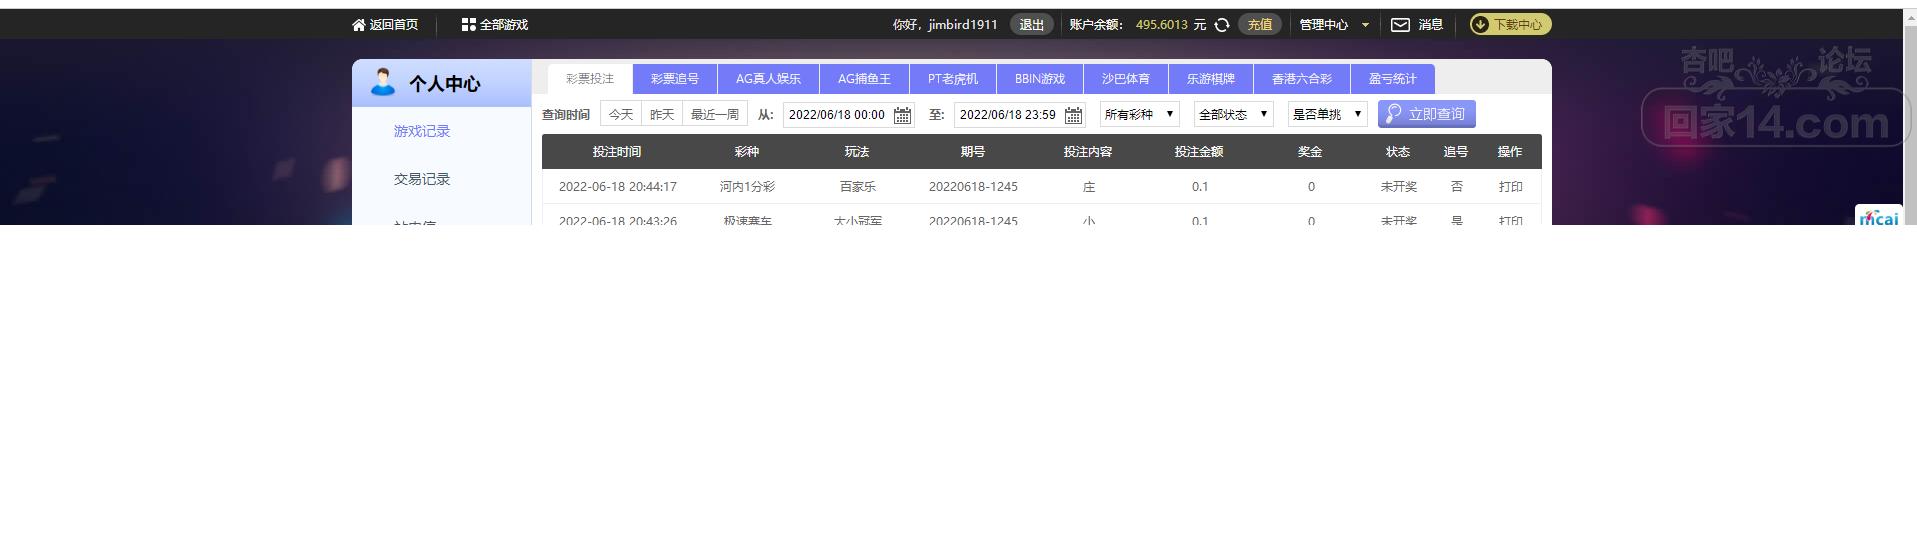The image size is (1917, 548).
Task: Click the 彩种 column header
Action: 747,152
